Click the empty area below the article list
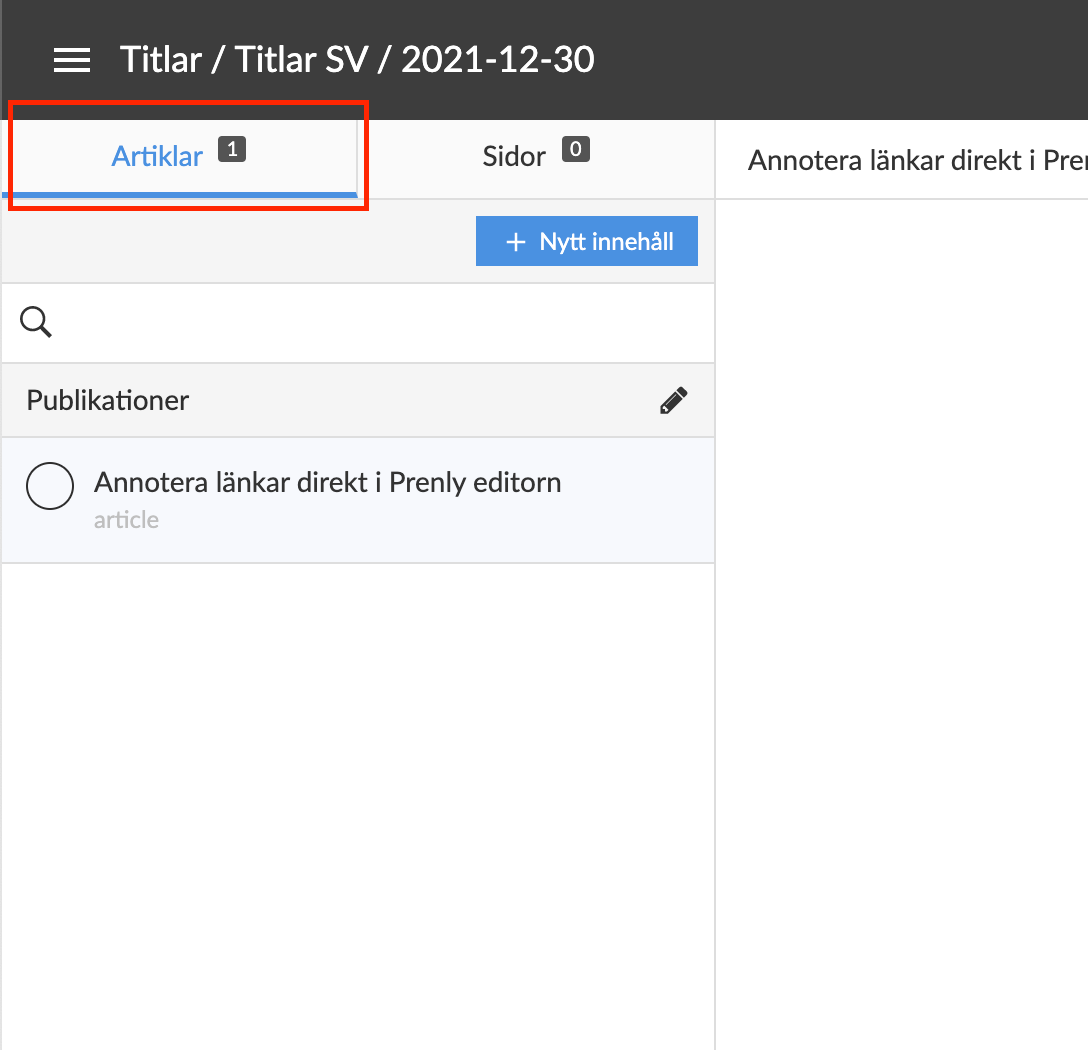Screen dimensions: 1088x1050 click(x=358, y=800)
